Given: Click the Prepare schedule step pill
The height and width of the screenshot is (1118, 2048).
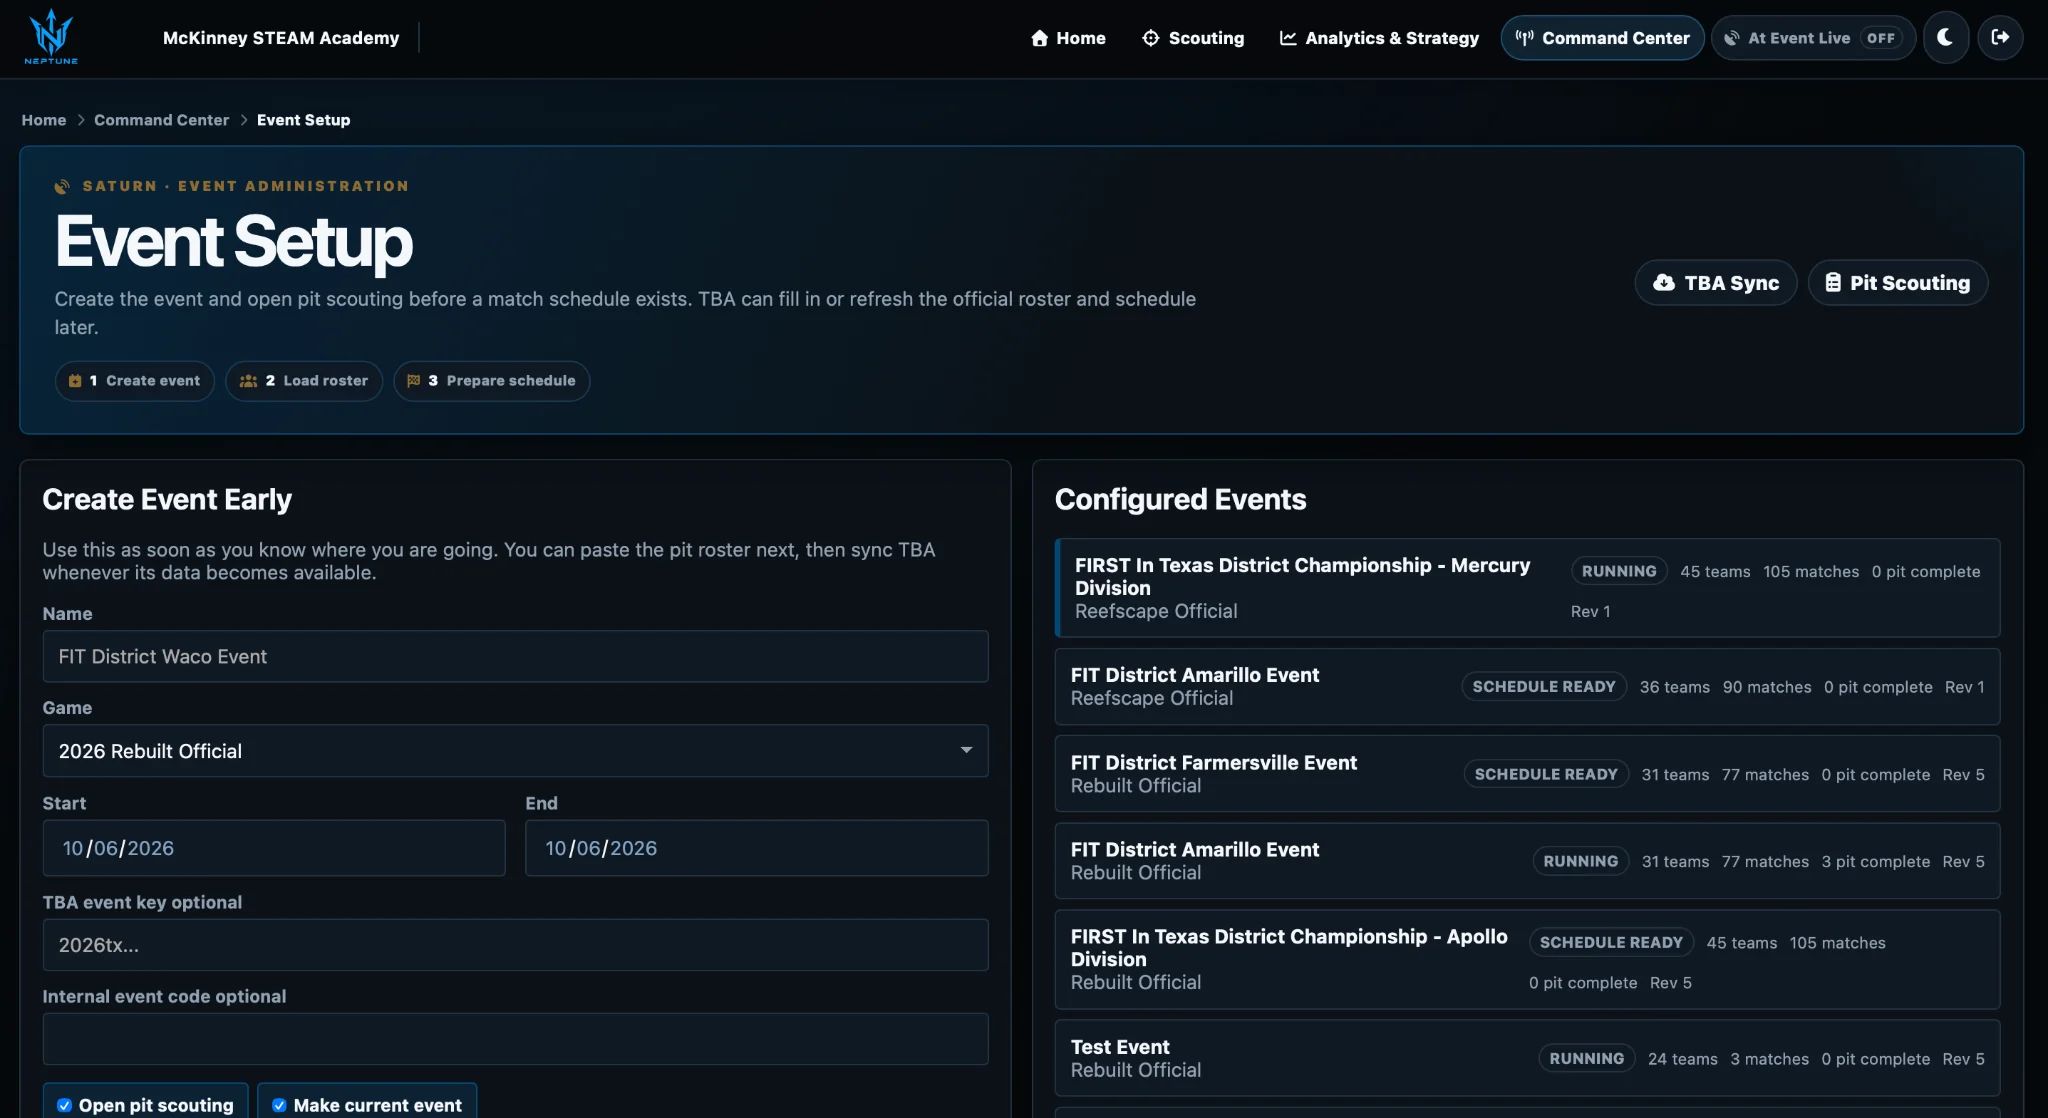Looking at the screenshot, I should (x=492, y=381).
